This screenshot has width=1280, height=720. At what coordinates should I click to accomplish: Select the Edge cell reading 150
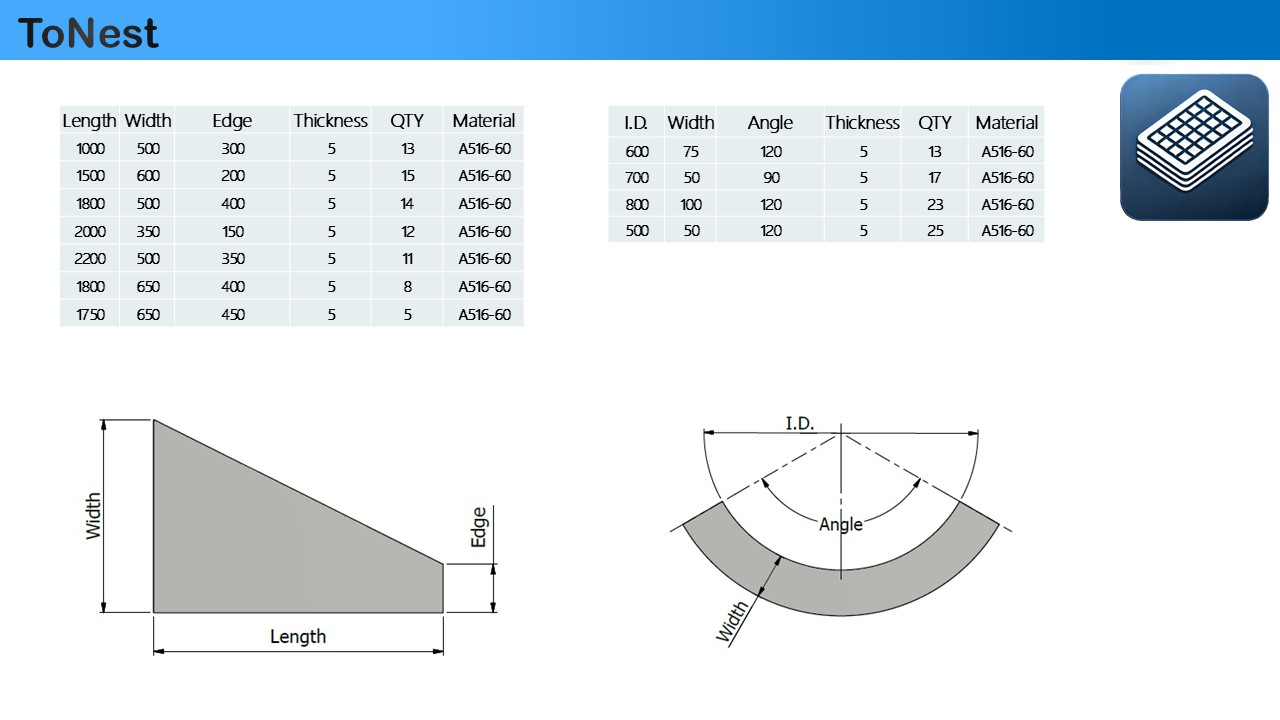tap(232, 231)
